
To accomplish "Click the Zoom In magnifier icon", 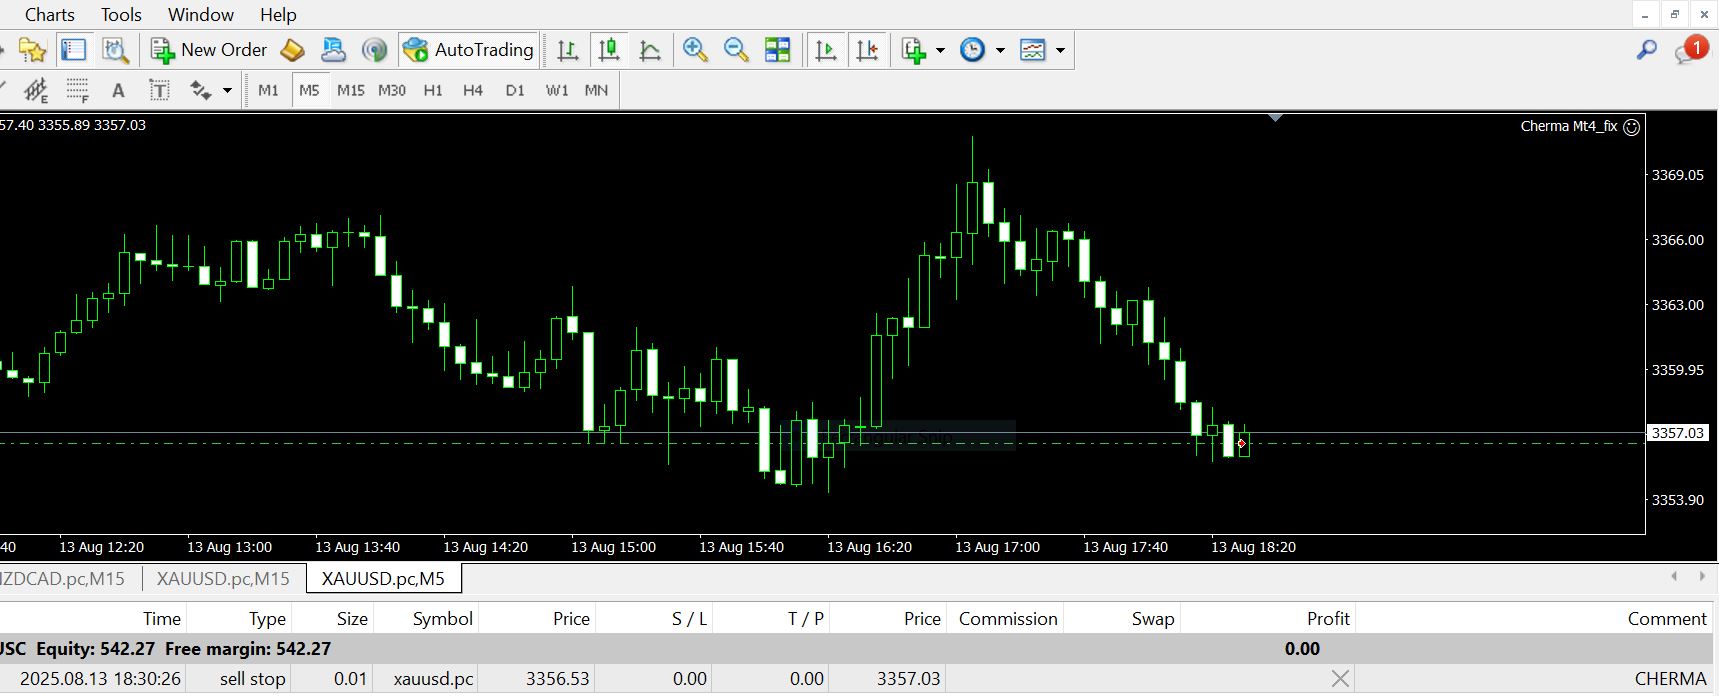I will point(695,50).
